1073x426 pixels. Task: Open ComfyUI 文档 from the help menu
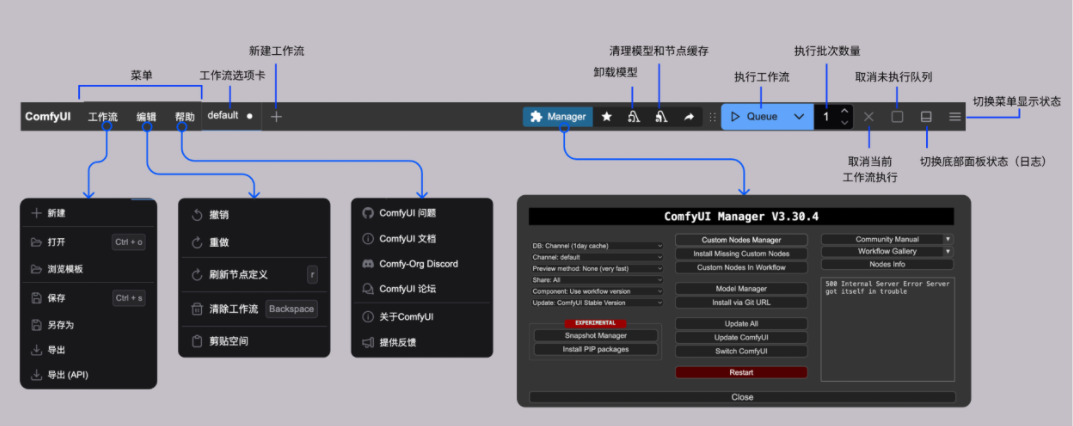[422, 239]
